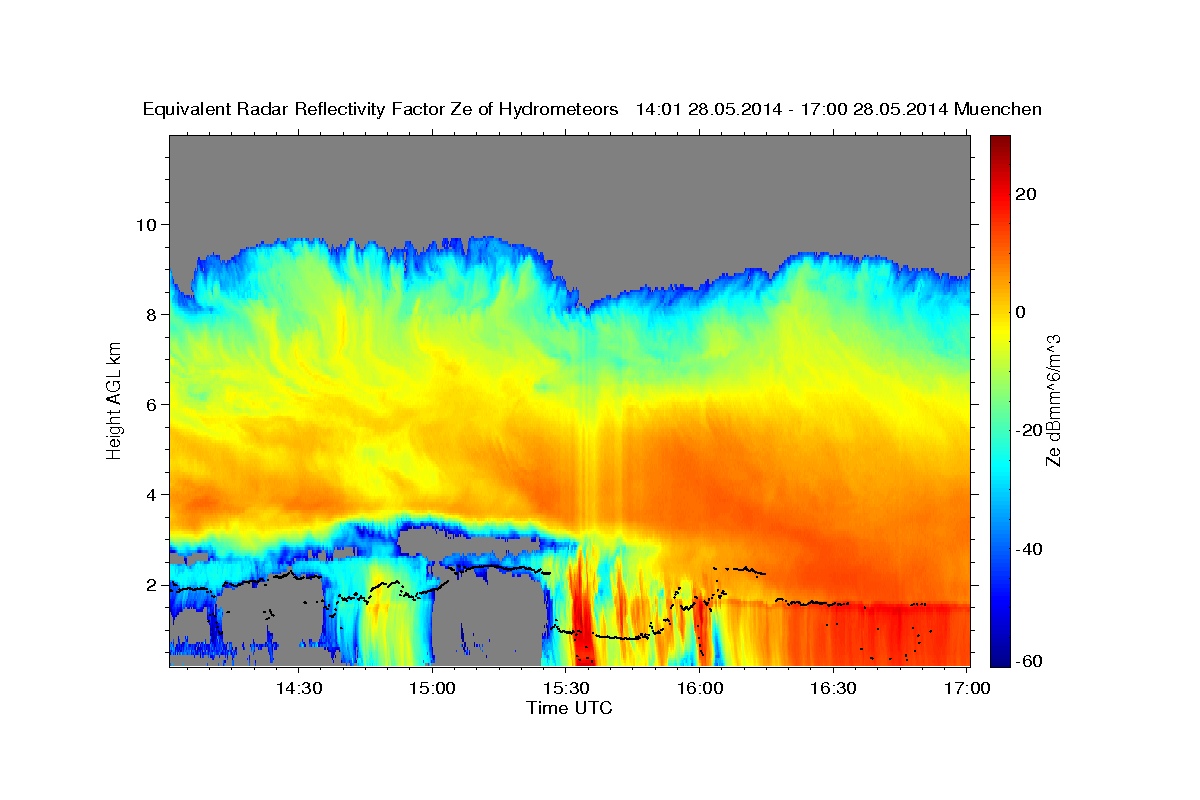Click the '16:00' time tick label
Screen dimensions: 1200x800
click(x=701, y=688)
